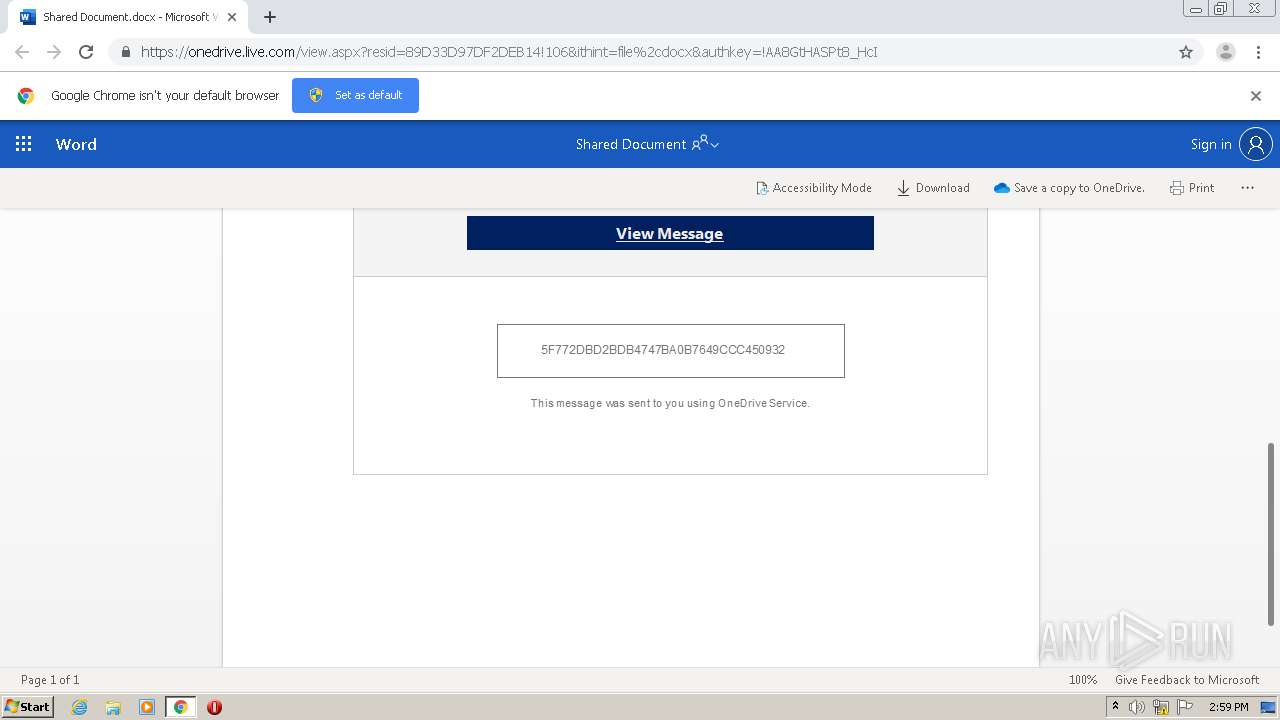Click Page 1 of 1 status indicator
The height and width of the screenshot is (720, 1280).
[x=50, y=679]
